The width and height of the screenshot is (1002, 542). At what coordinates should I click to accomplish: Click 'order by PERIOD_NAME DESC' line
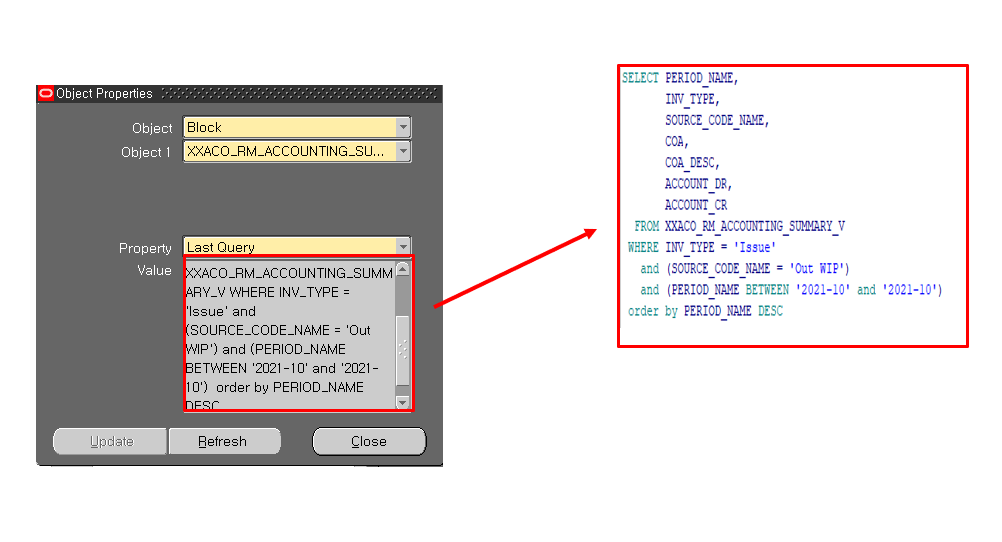[705, 311]
